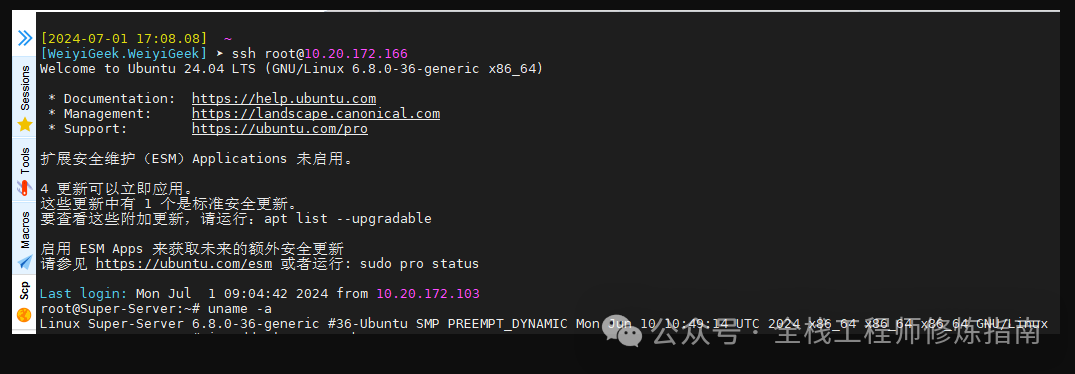Open the landscape.canonical.com management link
This screenshot has height=374, width=1075.
316,114
